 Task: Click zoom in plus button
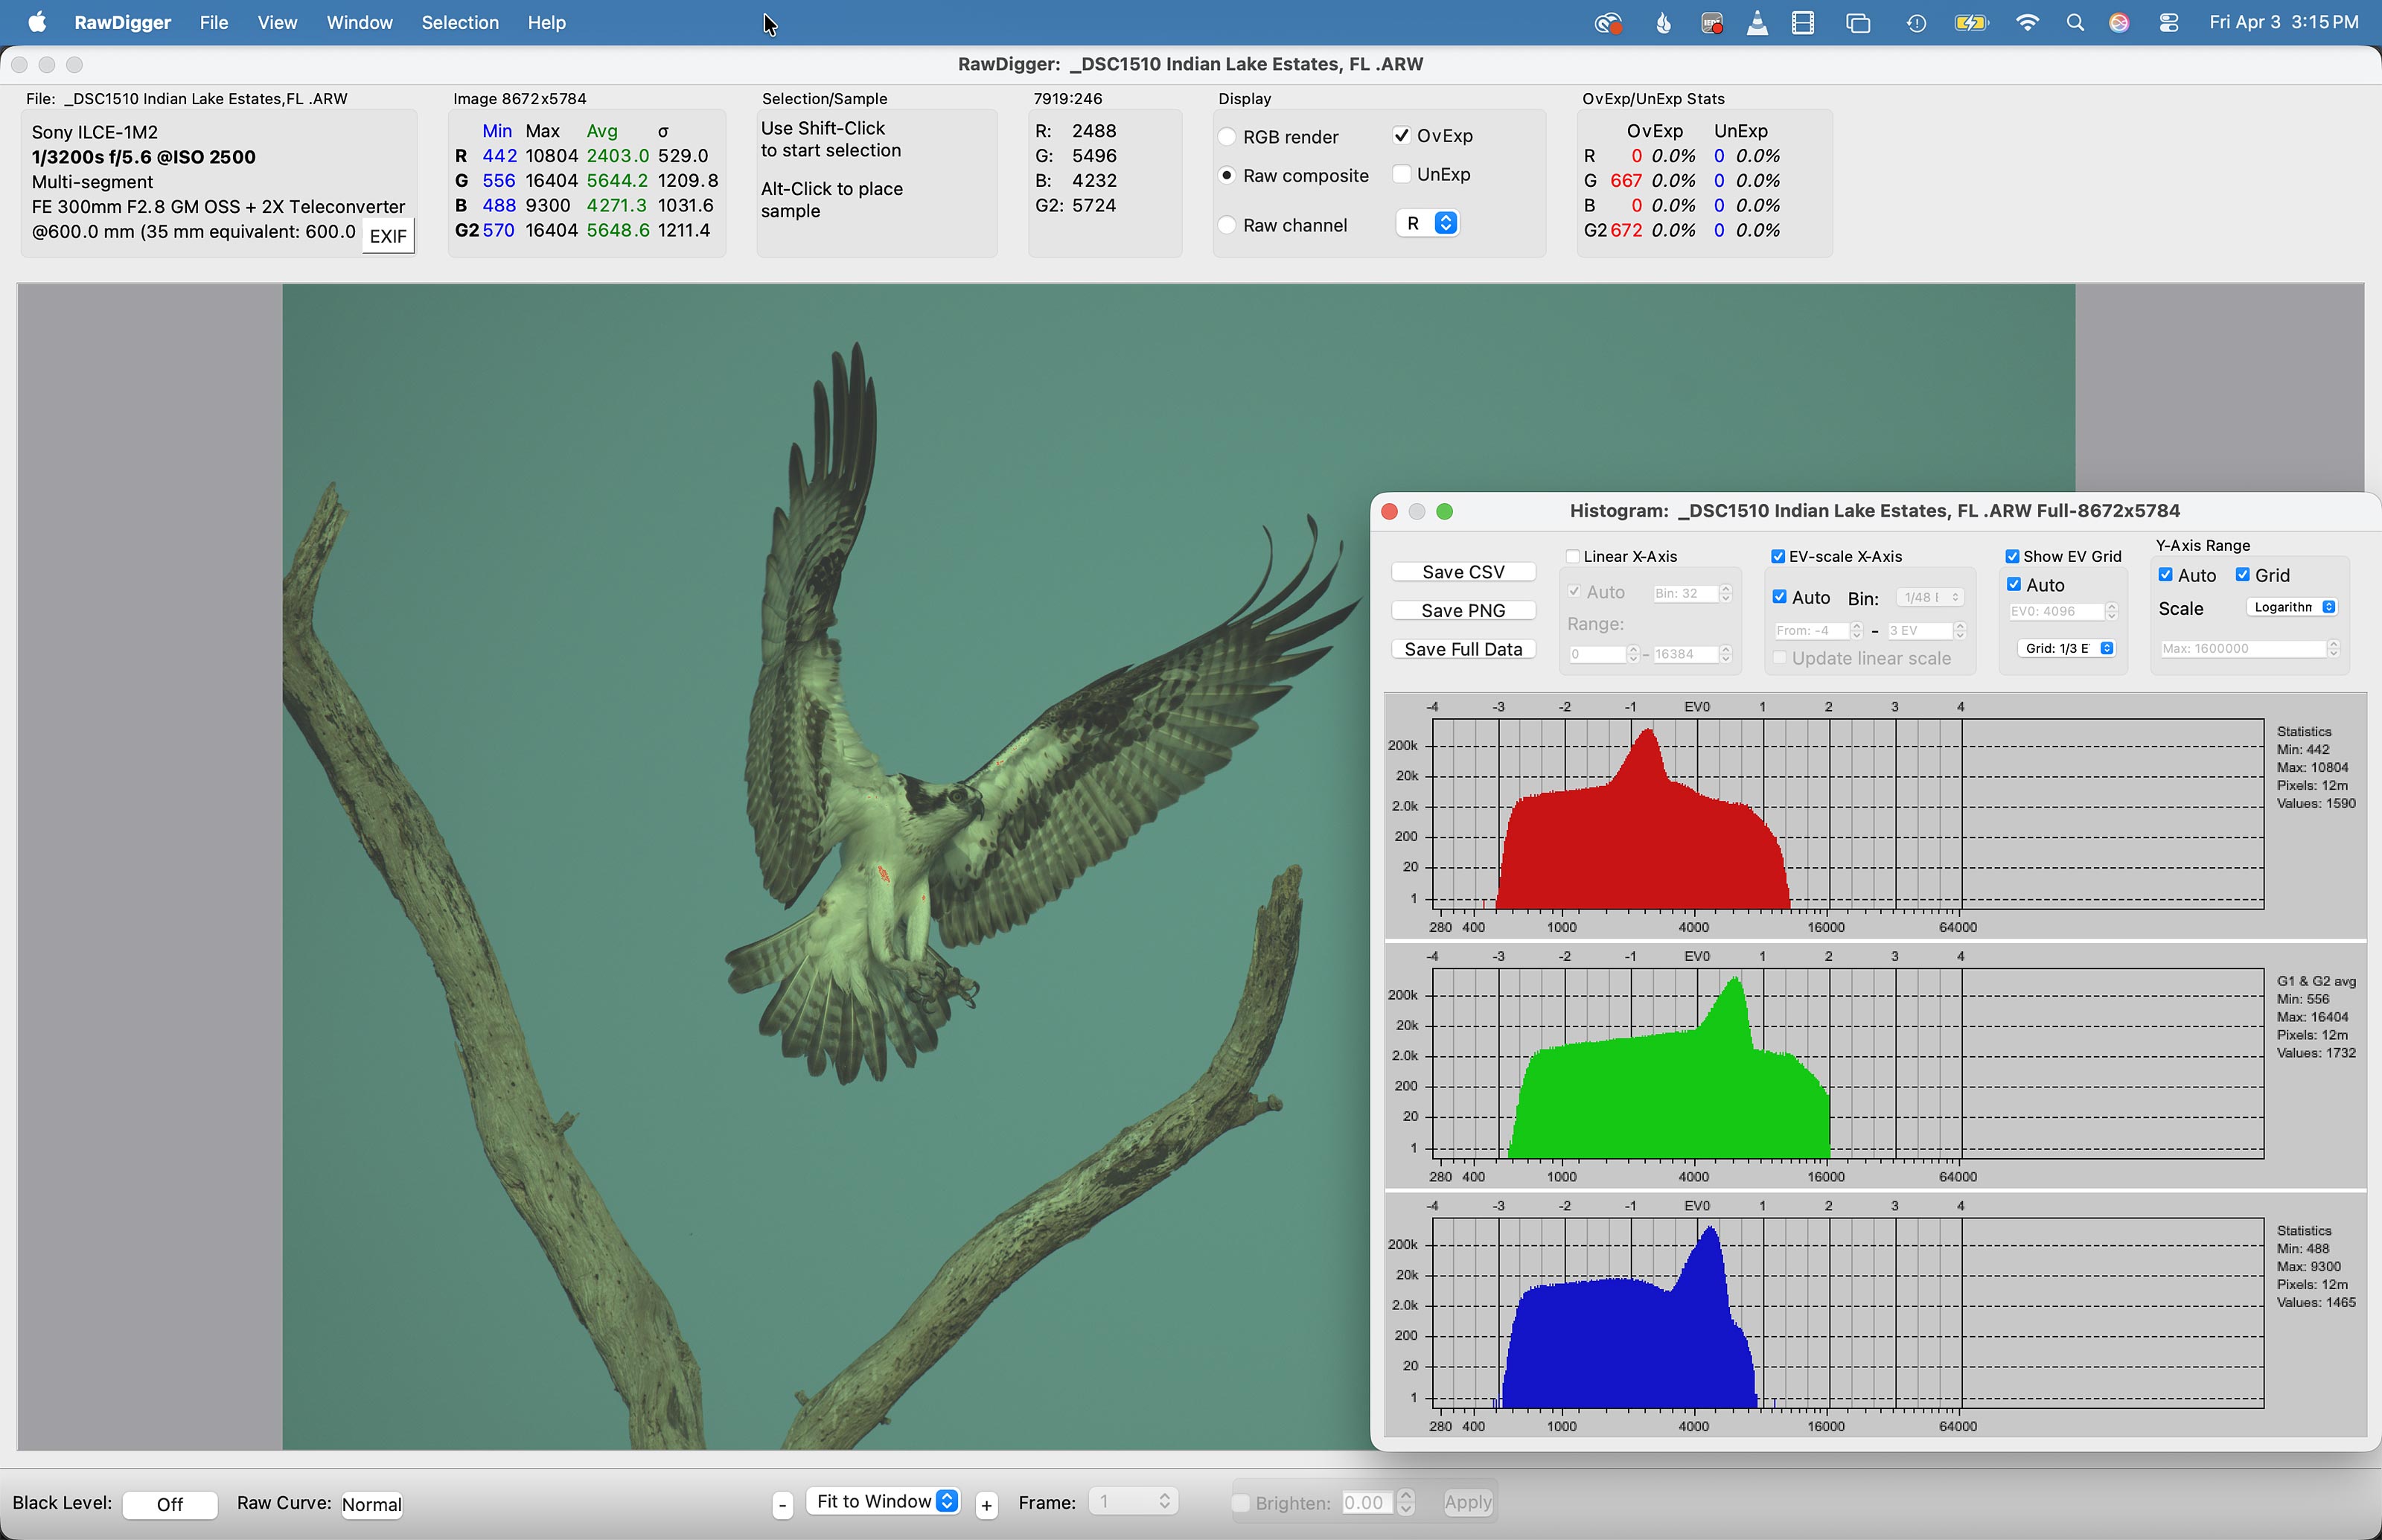[986, 1504]
